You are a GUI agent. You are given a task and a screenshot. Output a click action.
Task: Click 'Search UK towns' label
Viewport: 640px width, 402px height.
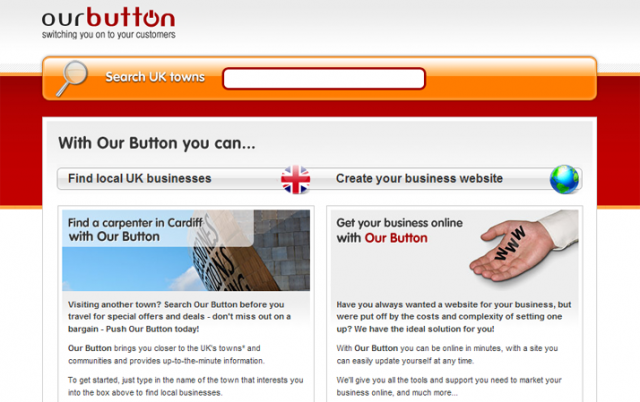[155, 77]
